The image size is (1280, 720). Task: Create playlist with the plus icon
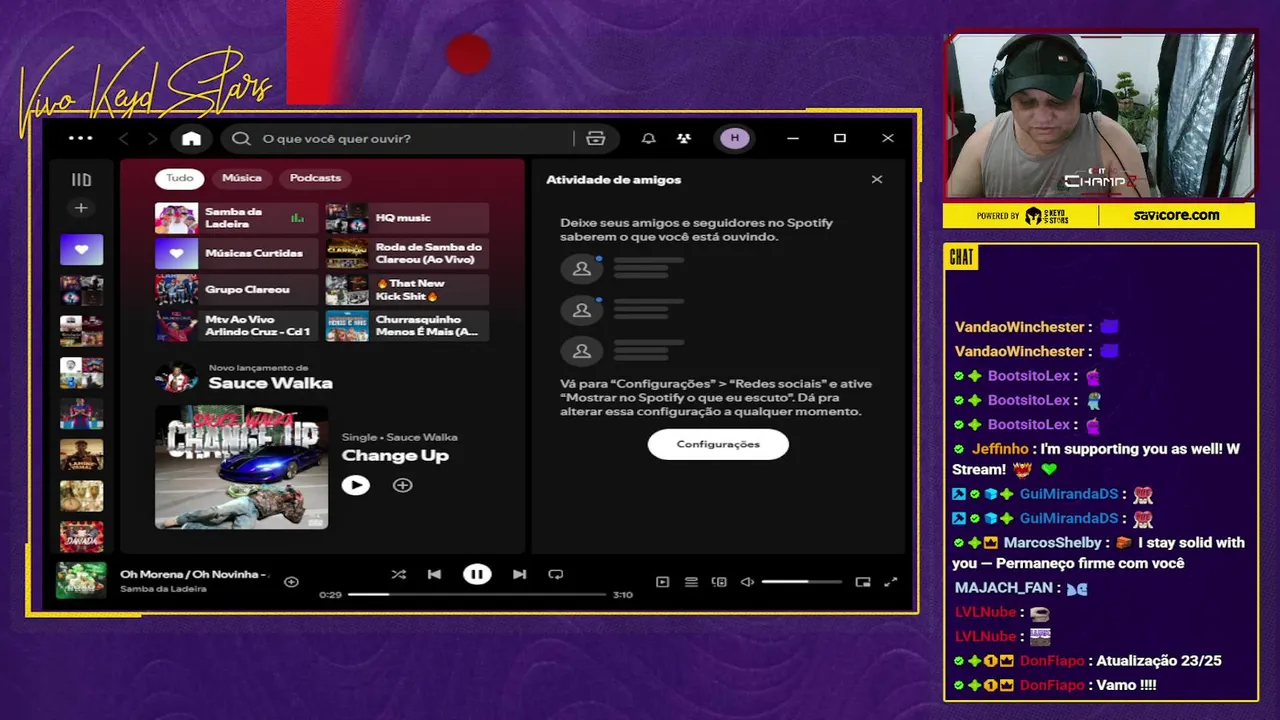tap(81, 208)
